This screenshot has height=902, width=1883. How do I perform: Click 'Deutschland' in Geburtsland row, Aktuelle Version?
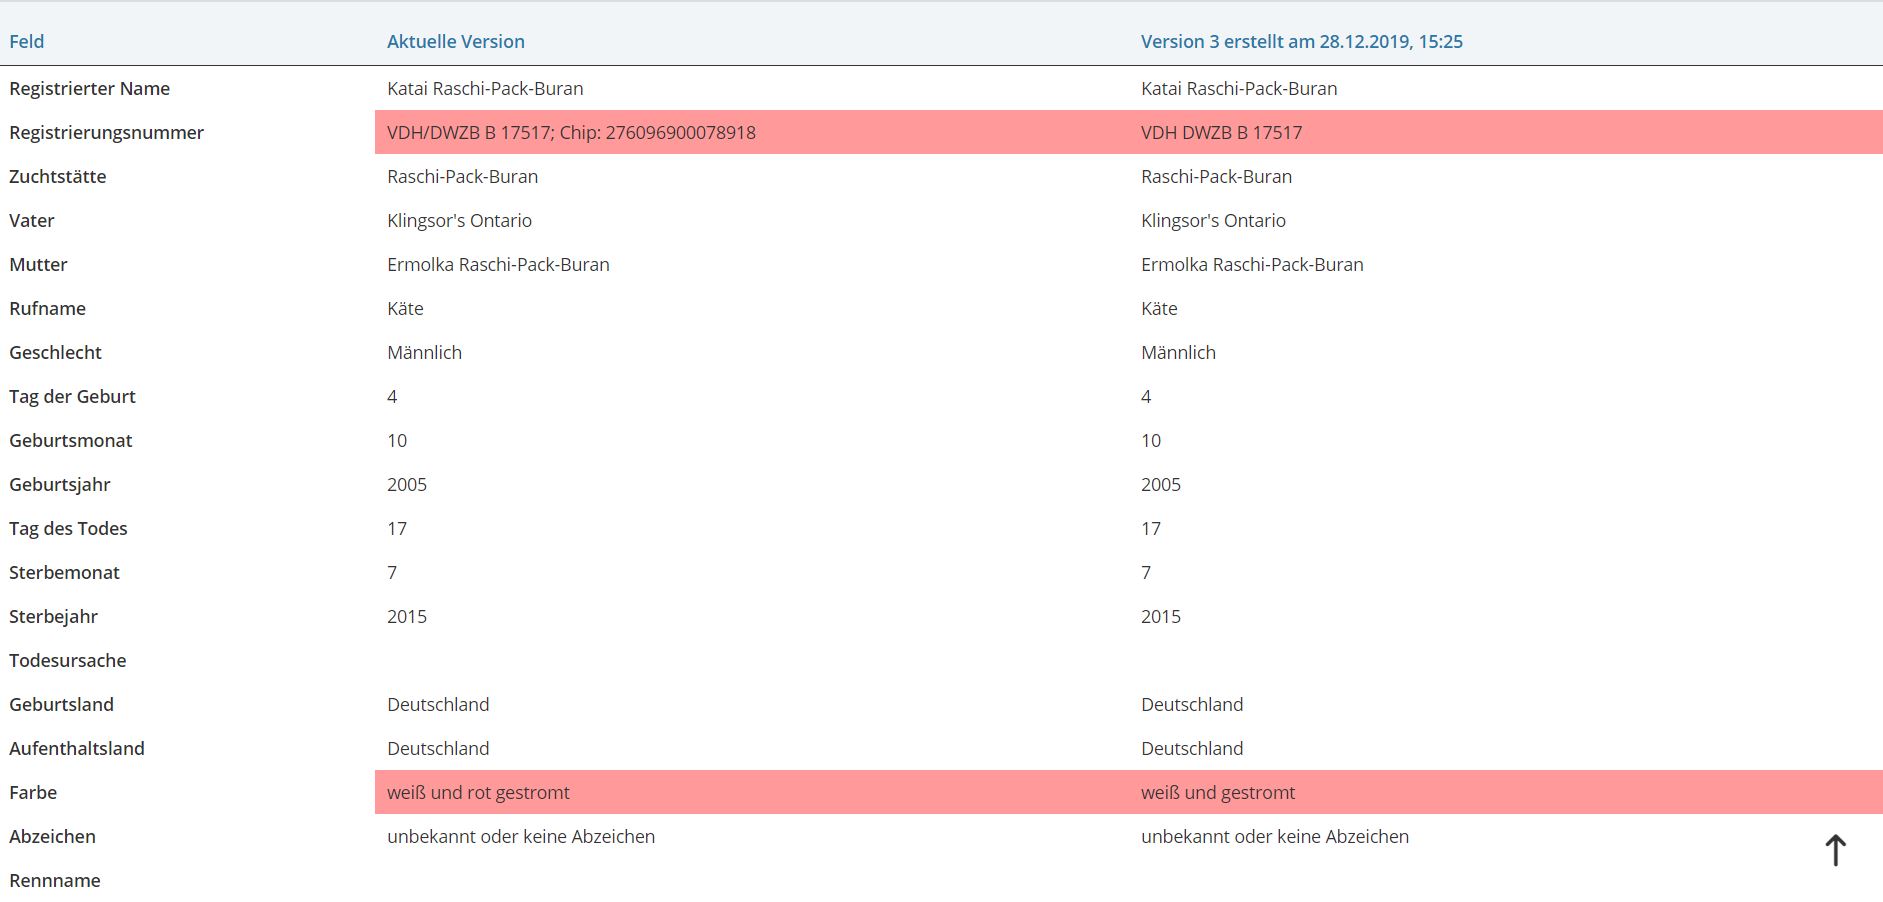(438, 704)
